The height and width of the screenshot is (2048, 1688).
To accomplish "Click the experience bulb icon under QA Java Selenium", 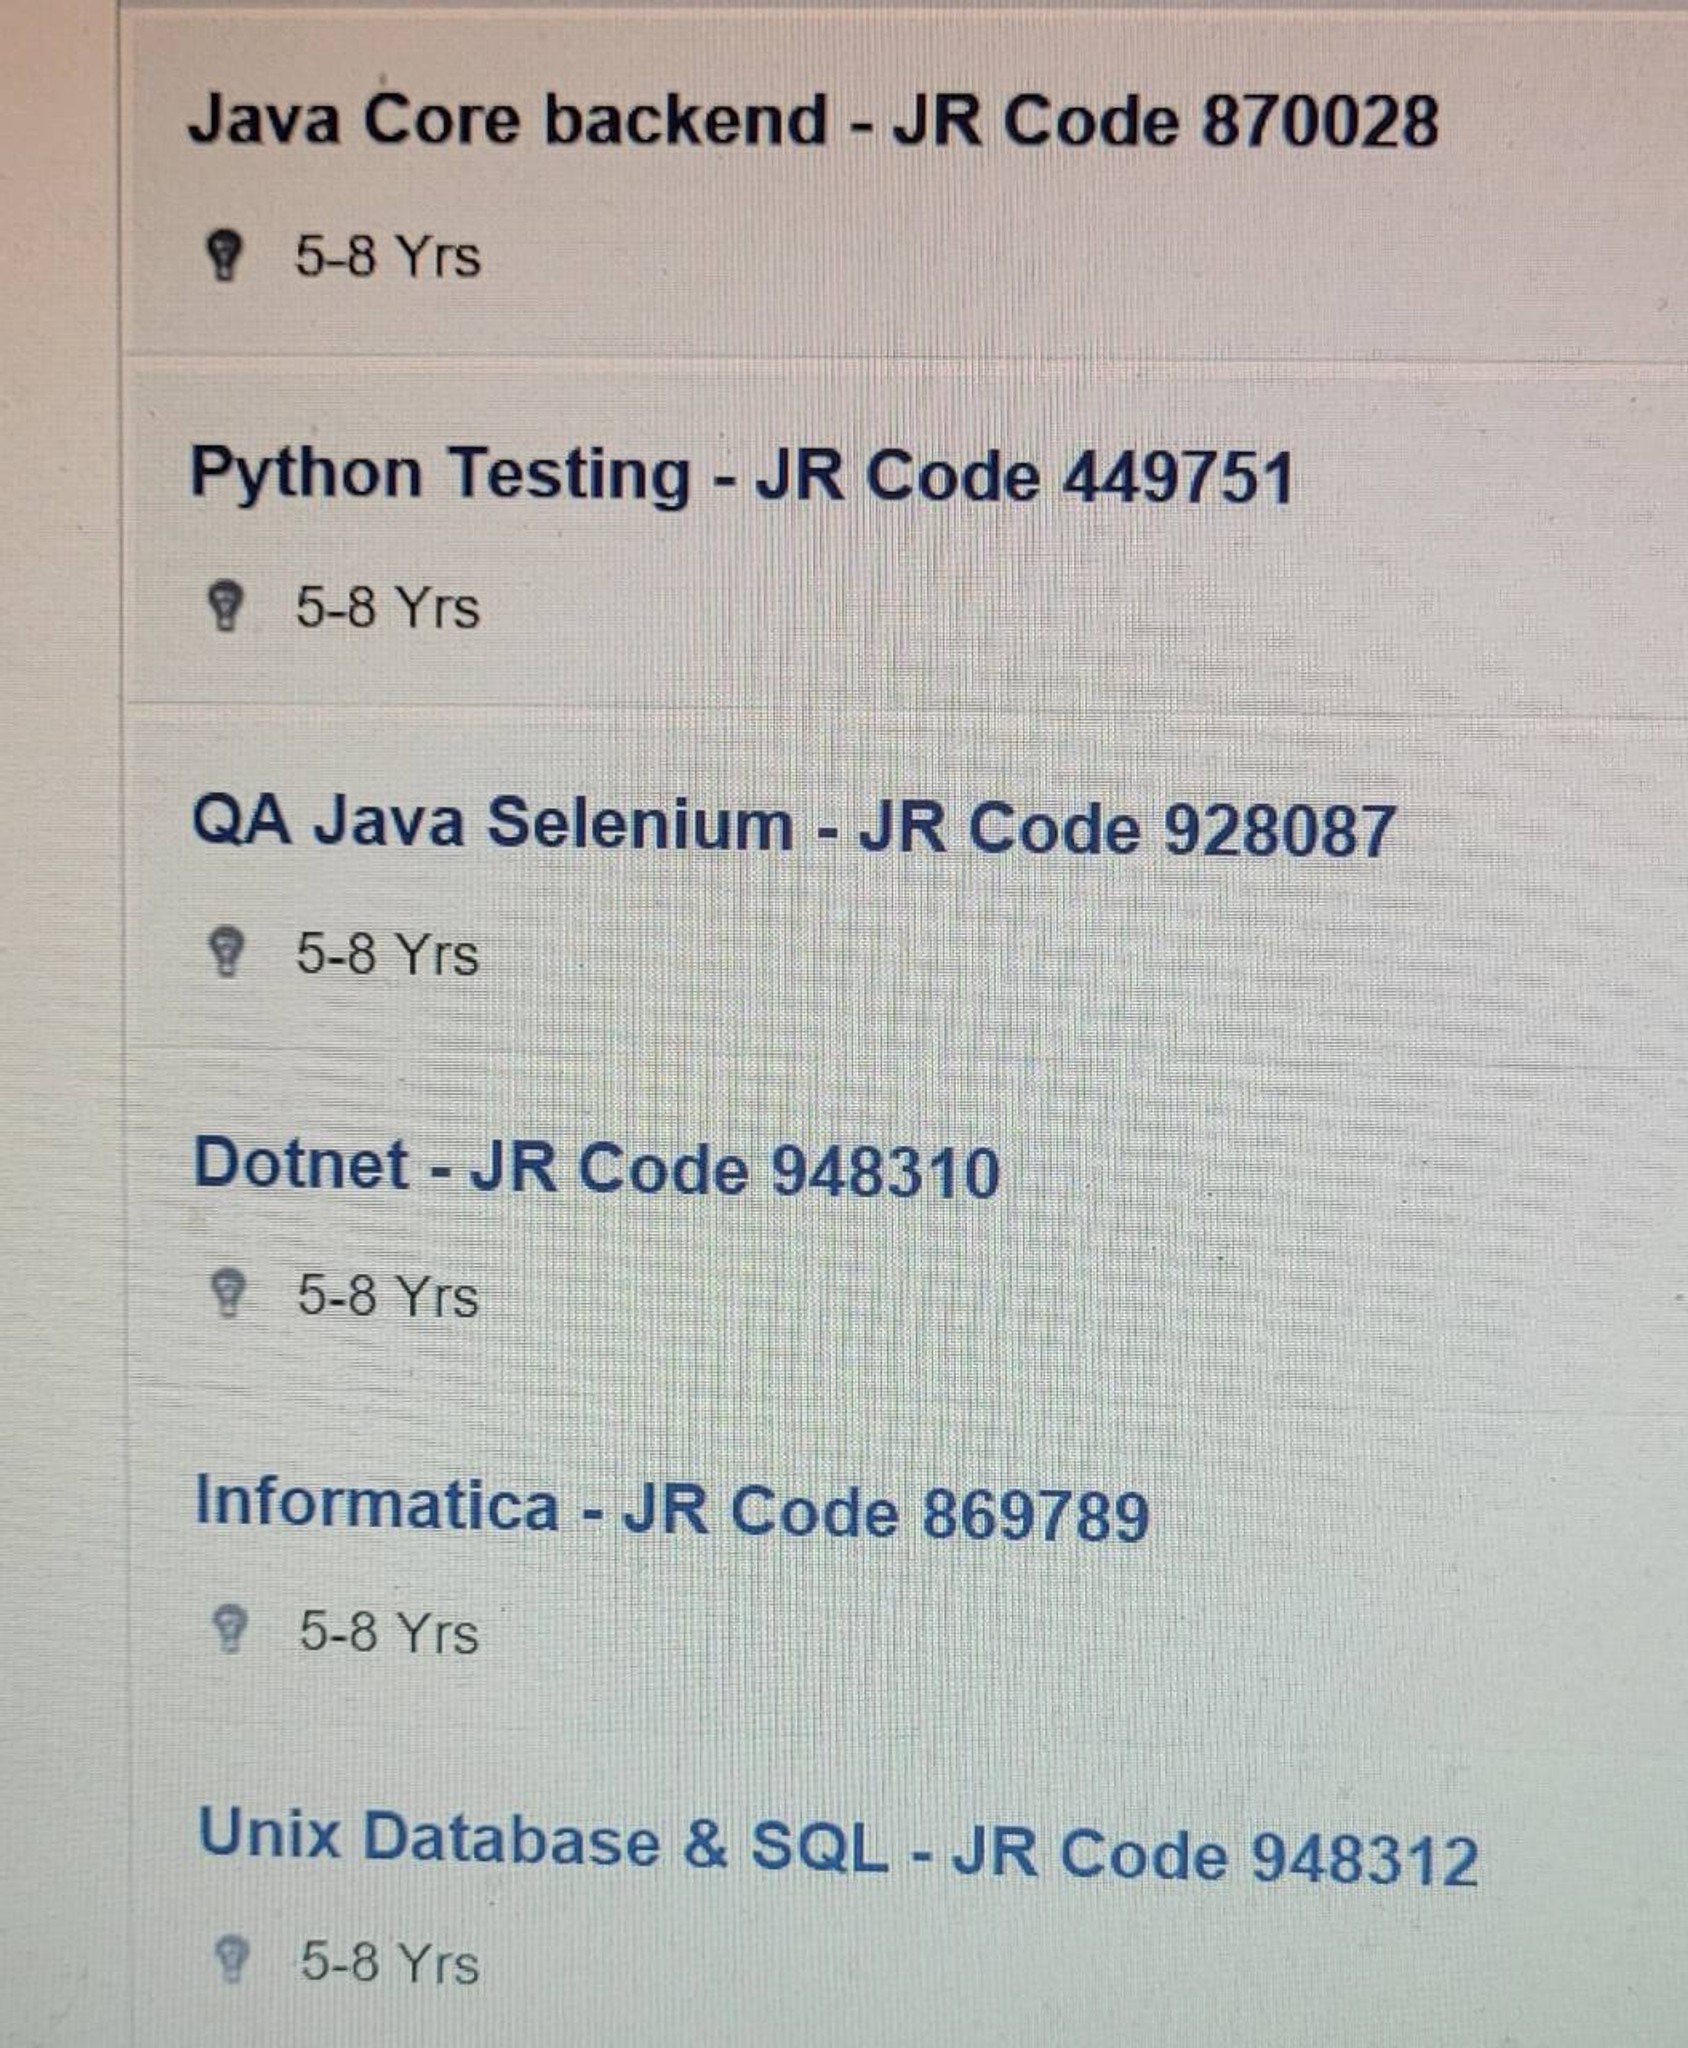I will tap(226, 953).
